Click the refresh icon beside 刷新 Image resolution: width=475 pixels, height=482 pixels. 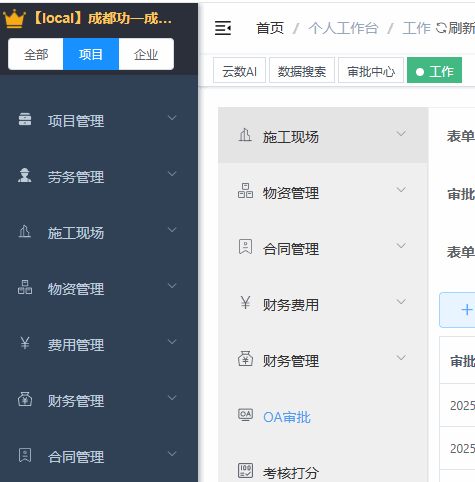pyautogui.click(x=441, y=28)
